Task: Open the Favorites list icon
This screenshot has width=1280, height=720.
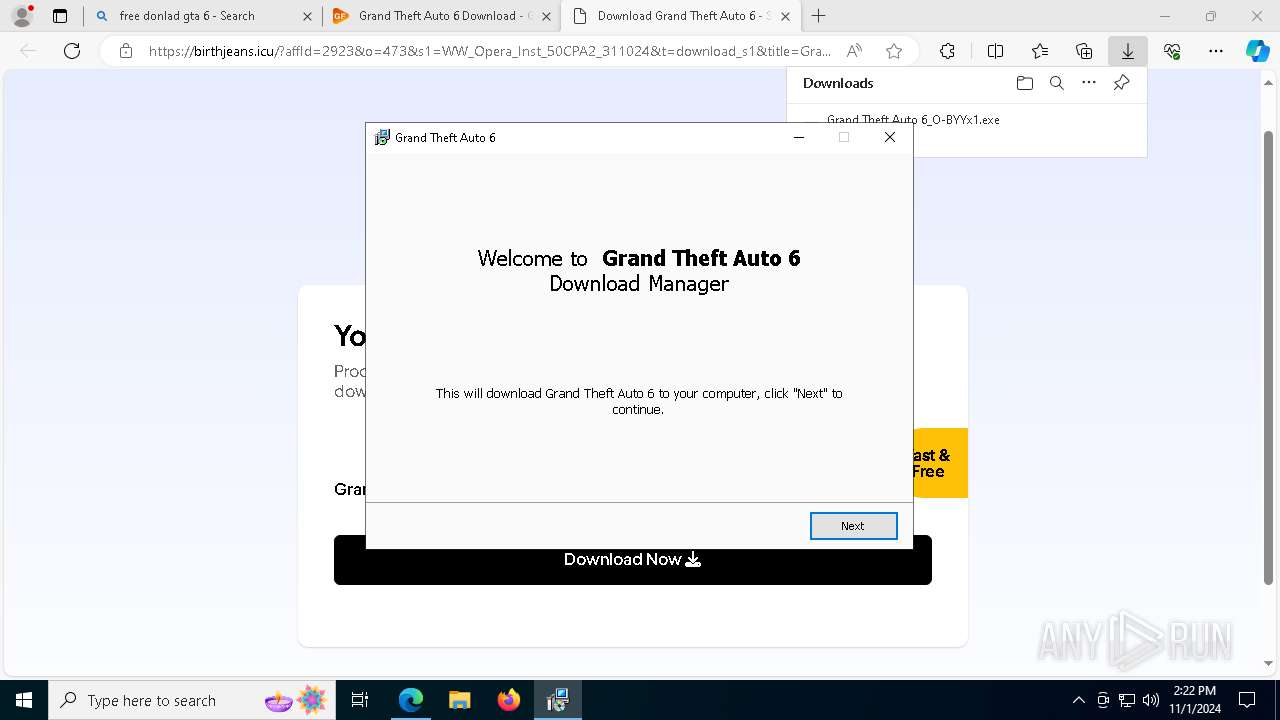Action: coord(1040,51)
